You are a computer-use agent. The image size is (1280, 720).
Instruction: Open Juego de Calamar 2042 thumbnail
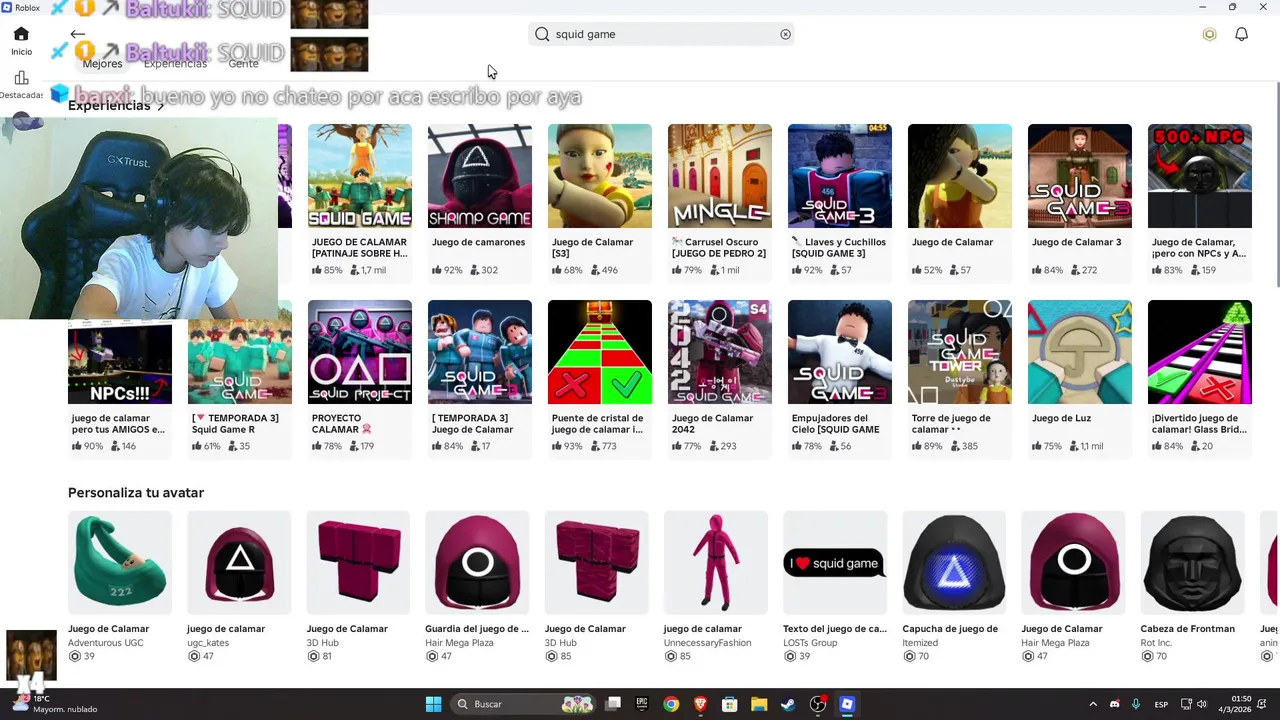(x=720, y=352)
